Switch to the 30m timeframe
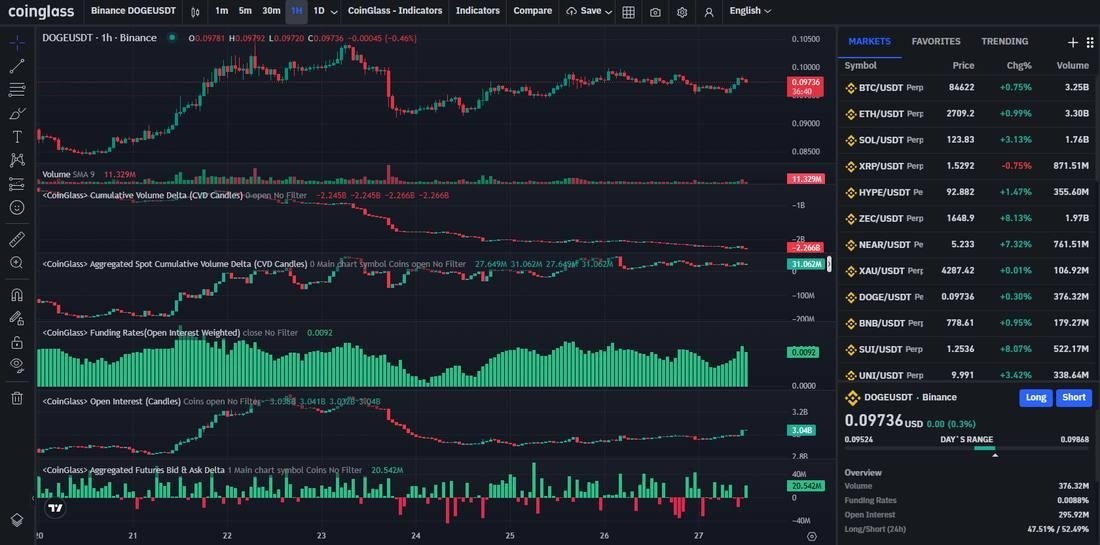Viewport: 1100px width, 545px height. click(x=271, y=11)
